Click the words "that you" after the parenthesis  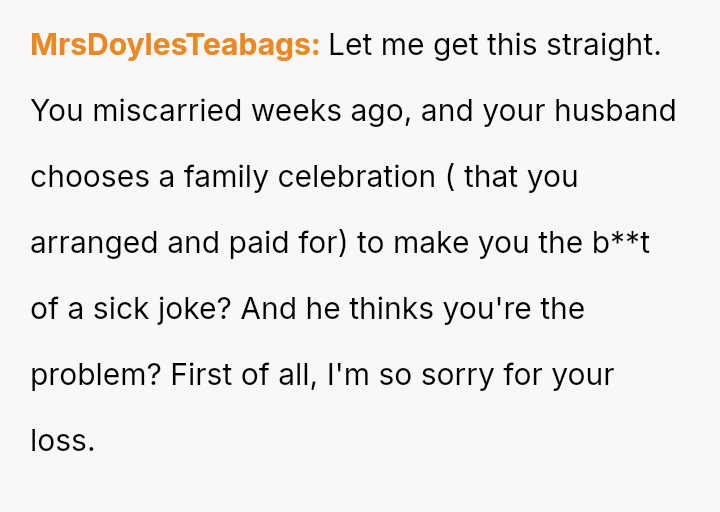pyautogui.click(x=521, y=177)
